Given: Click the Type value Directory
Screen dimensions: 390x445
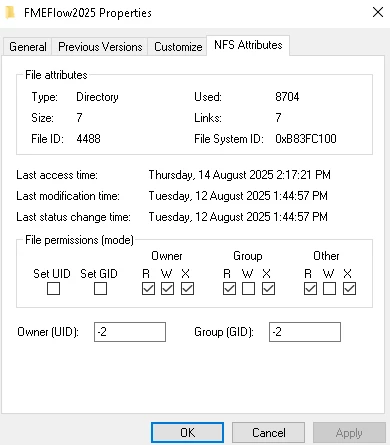Looking at the screenshot, I should pos(97,97).
